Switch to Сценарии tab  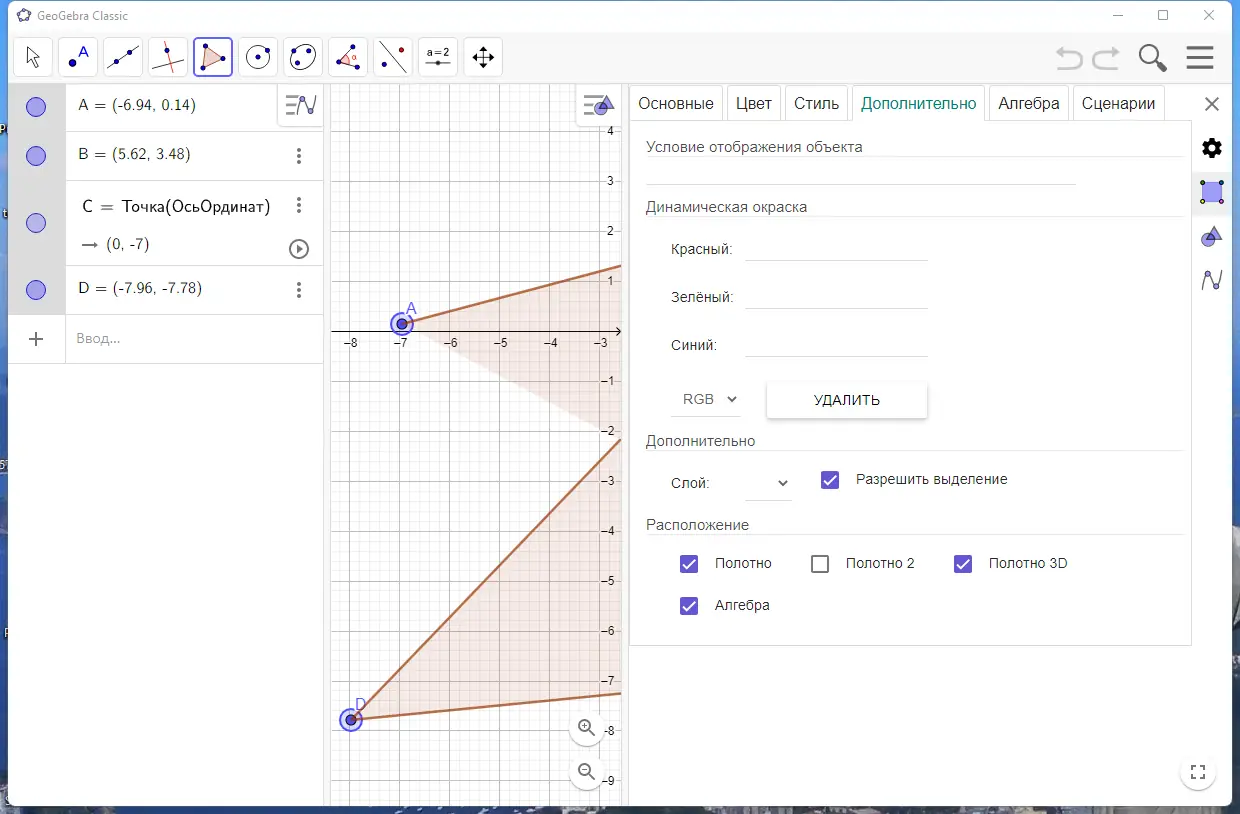(x=1118, y=103)
